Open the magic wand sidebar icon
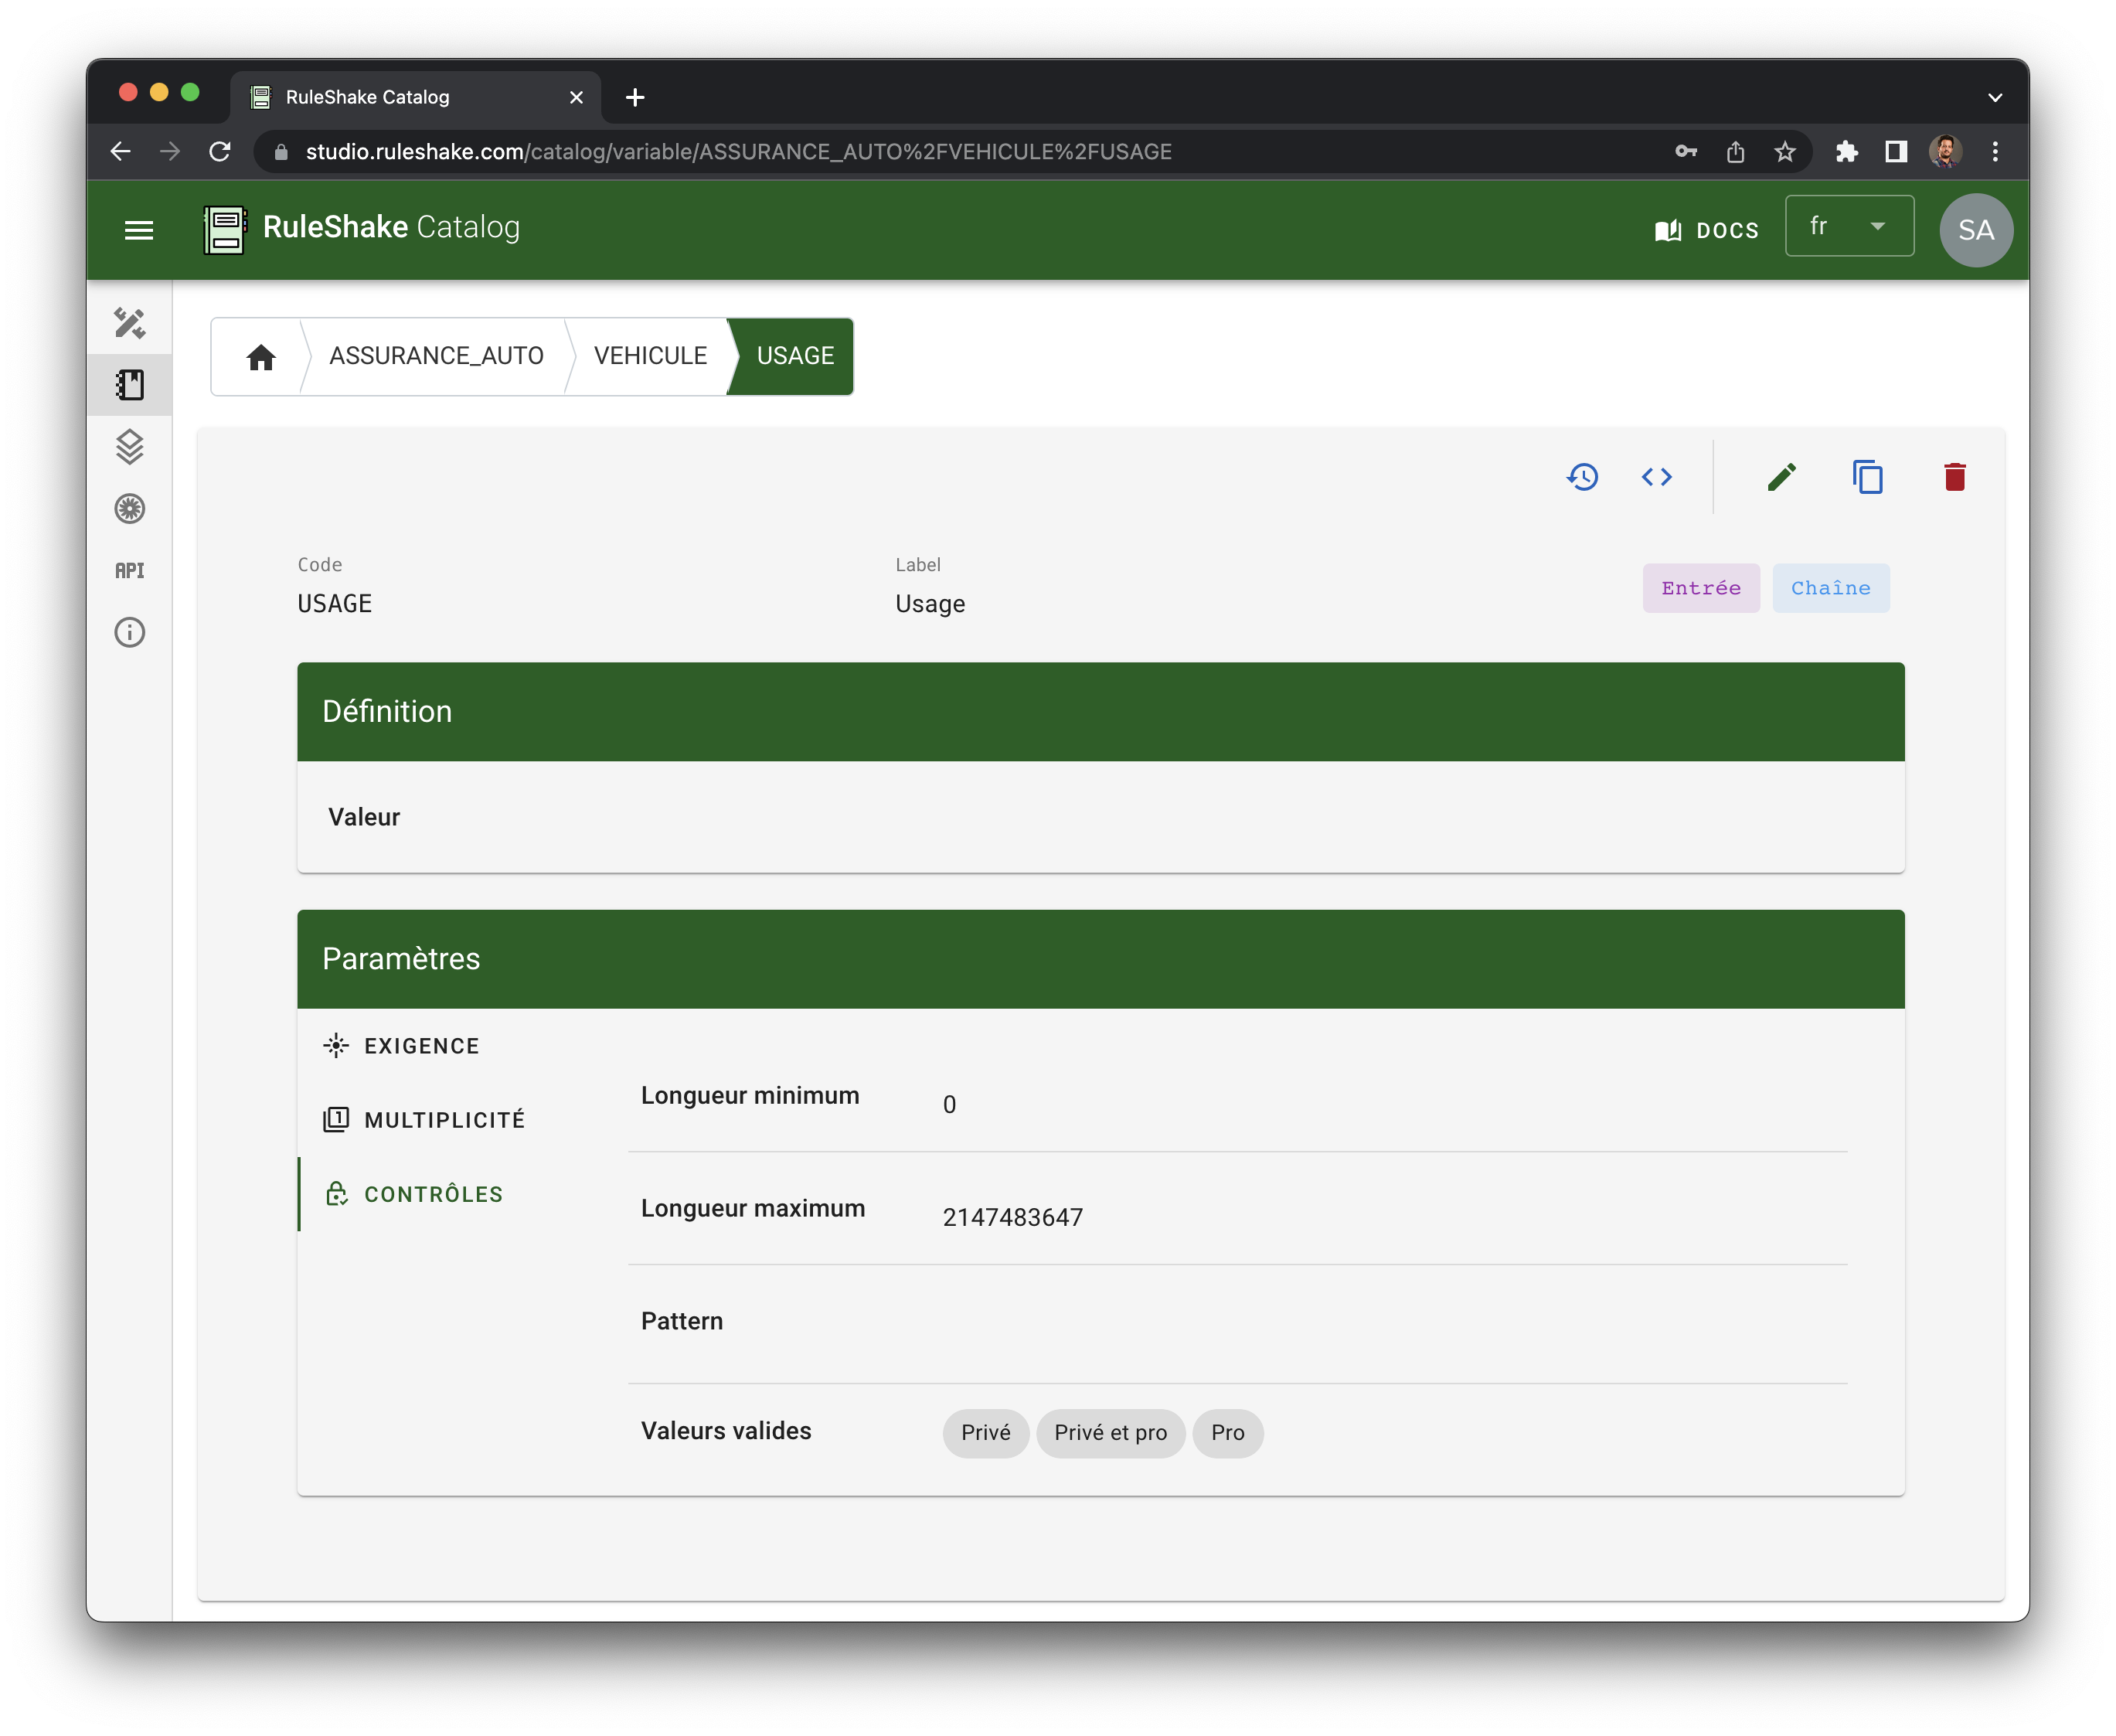The image size is (2116, 1736). pyautogui.click(x=130, y=323)
